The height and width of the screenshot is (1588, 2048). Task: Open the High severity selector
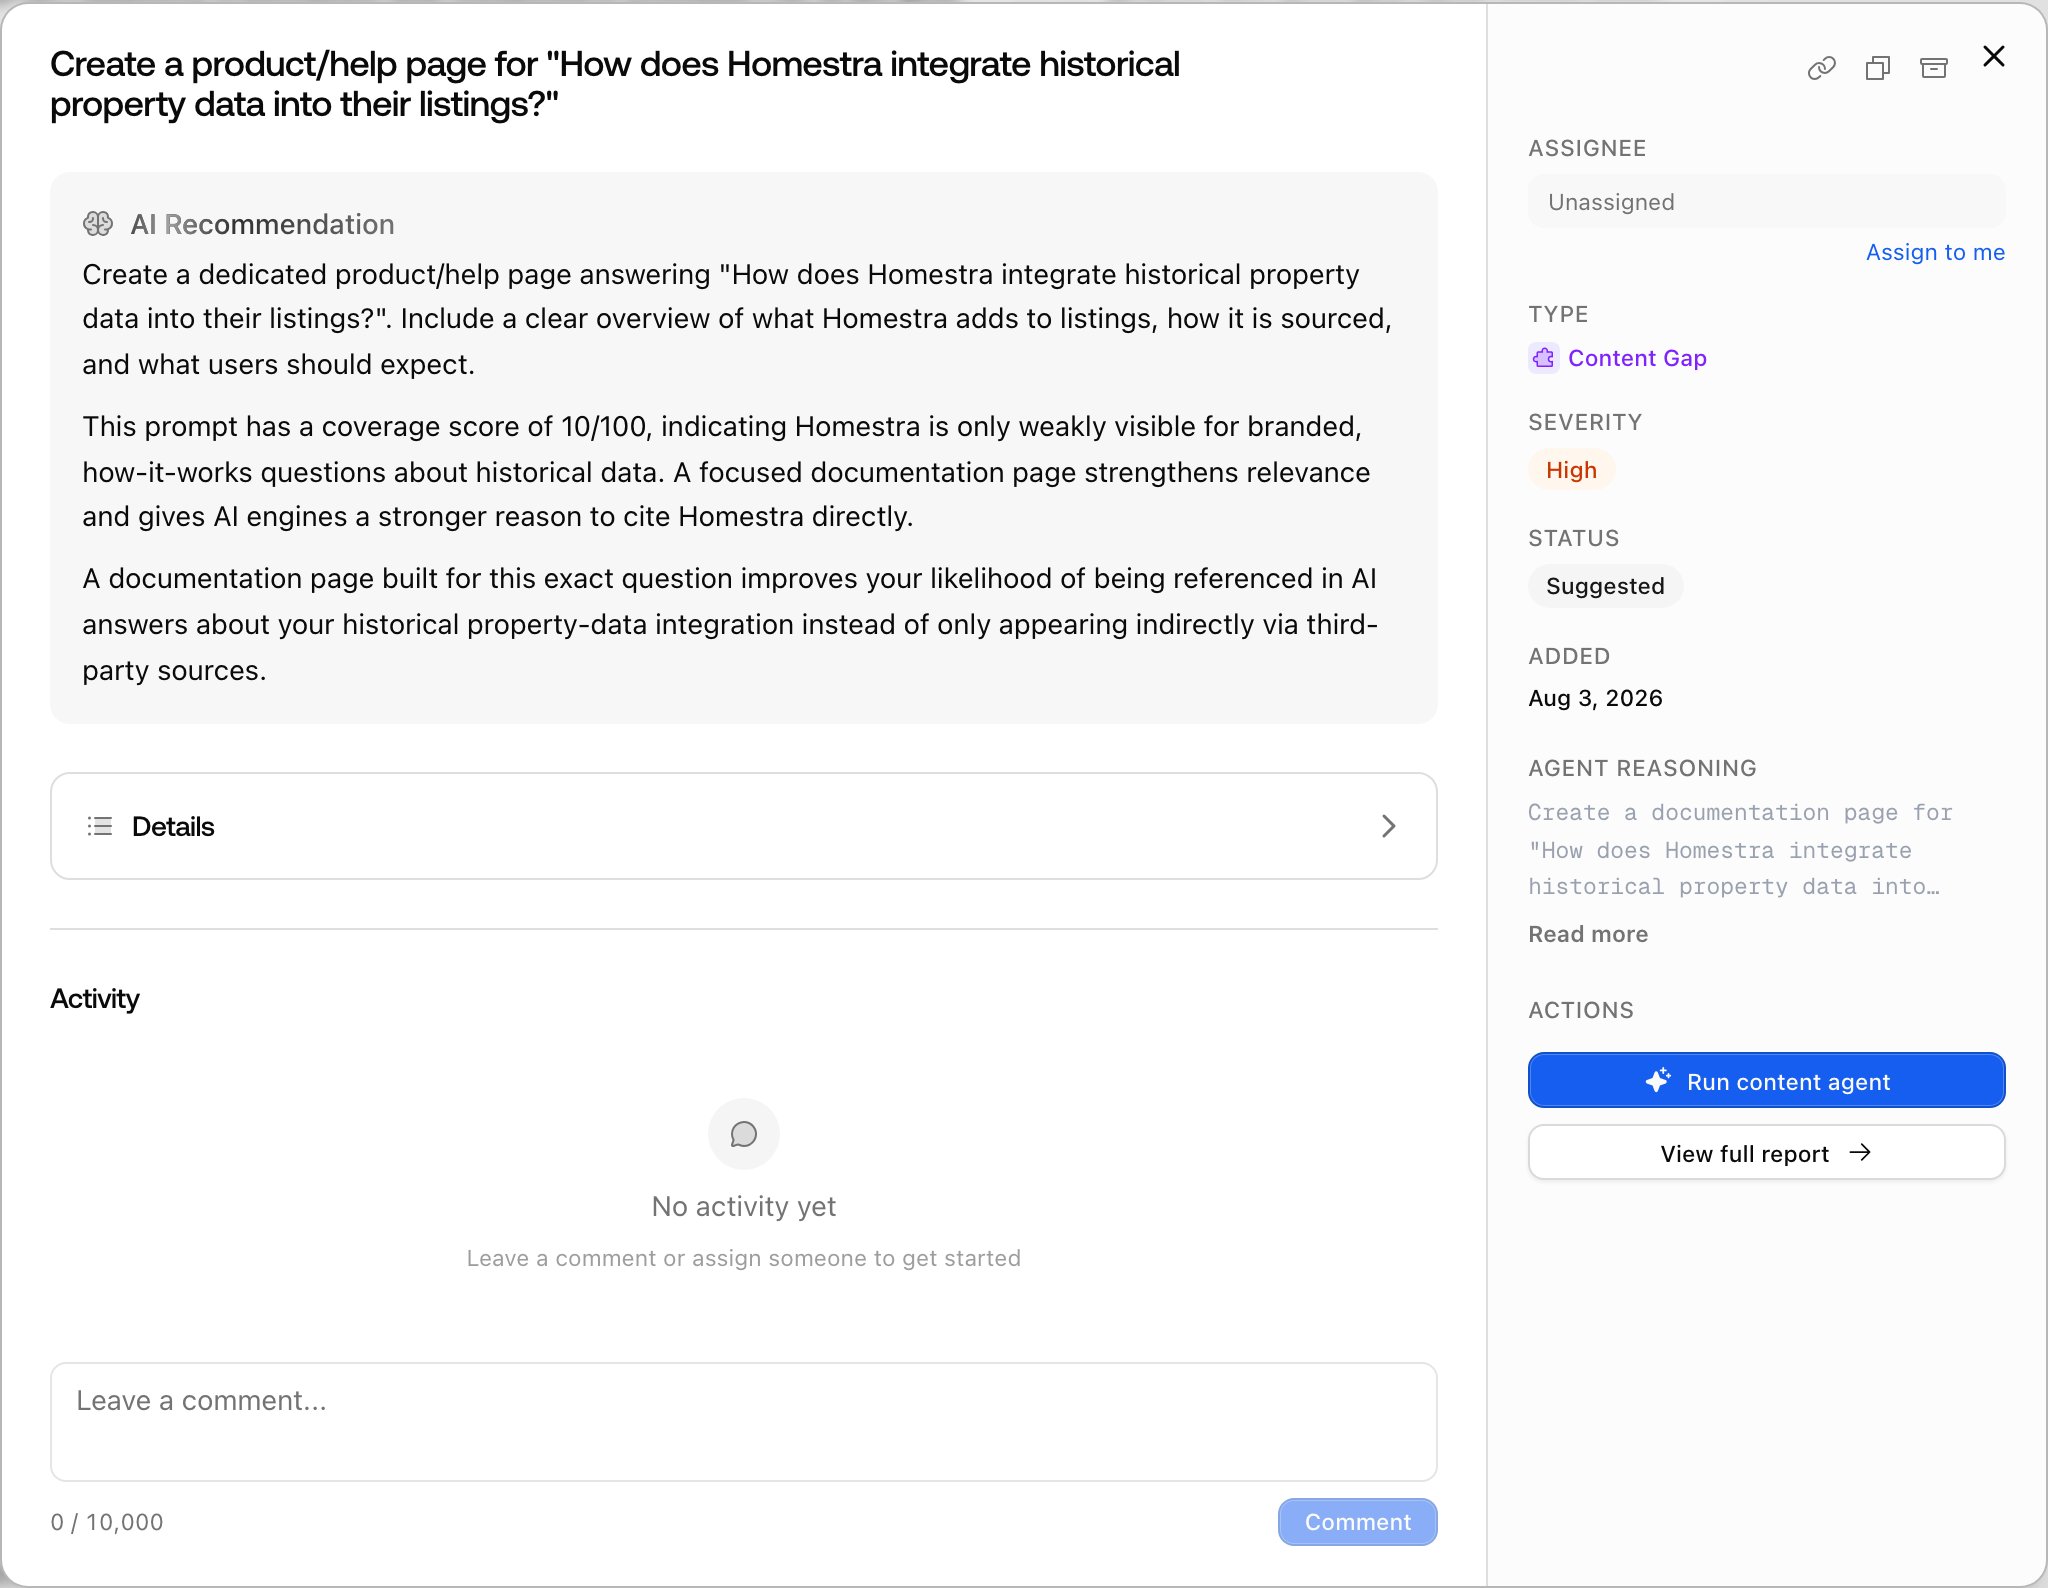tap(1571, 470)
